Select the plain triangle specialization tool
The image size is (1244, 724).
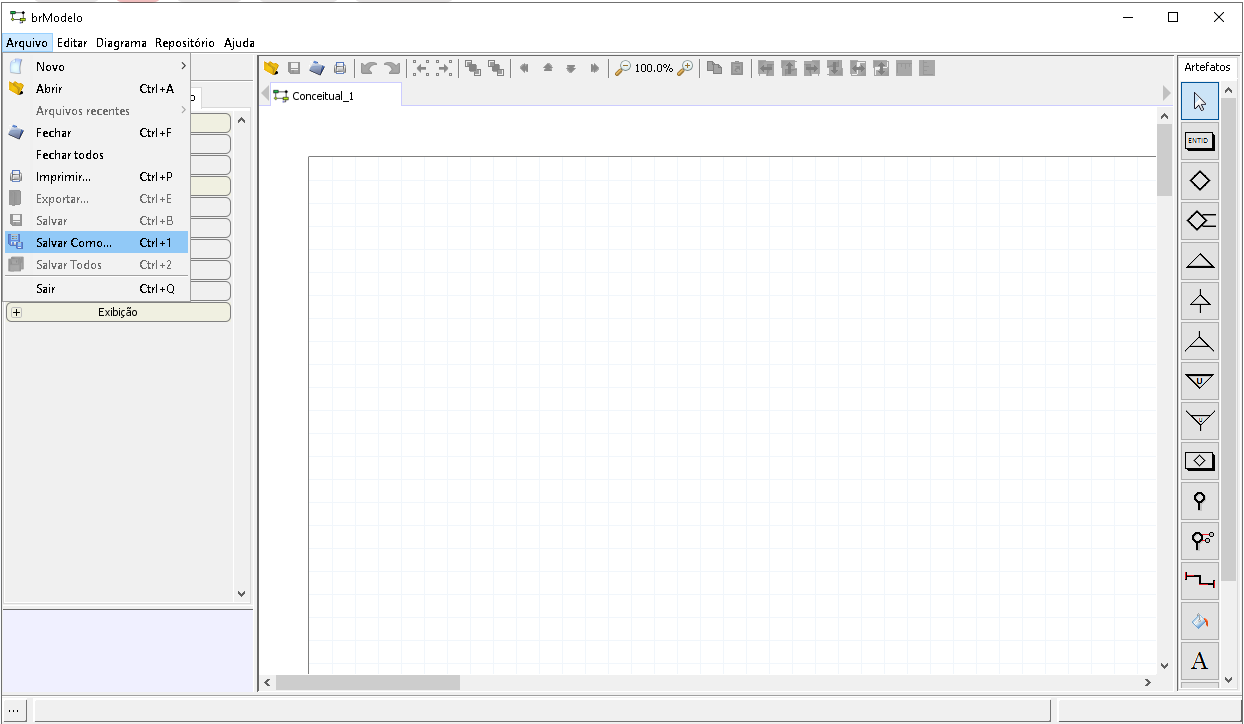point(1200,261)
